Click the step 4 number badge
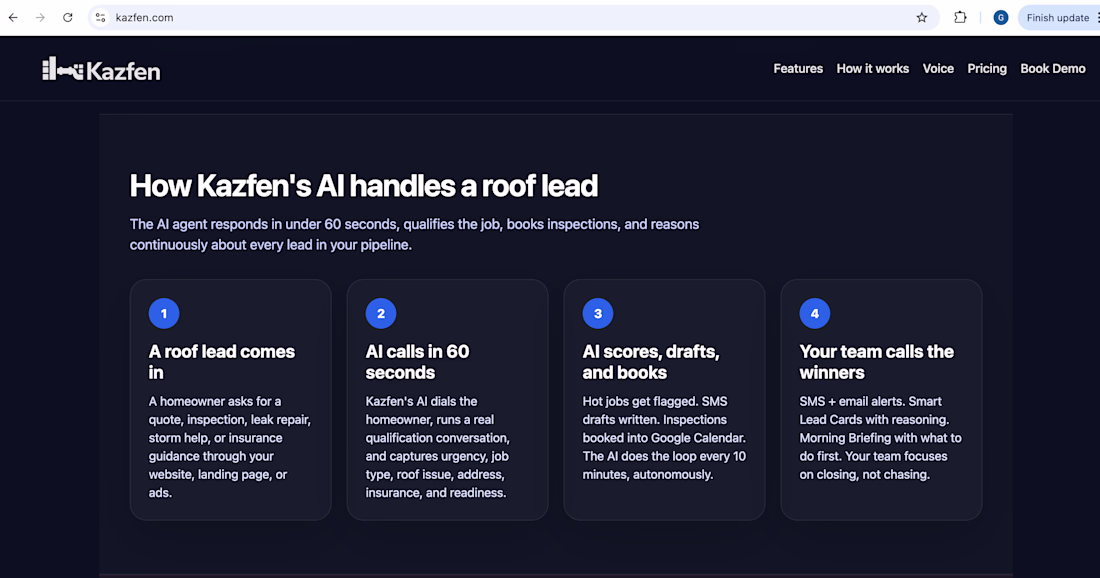The width and height of the screenshot is (1100, 578). point(814,314)
